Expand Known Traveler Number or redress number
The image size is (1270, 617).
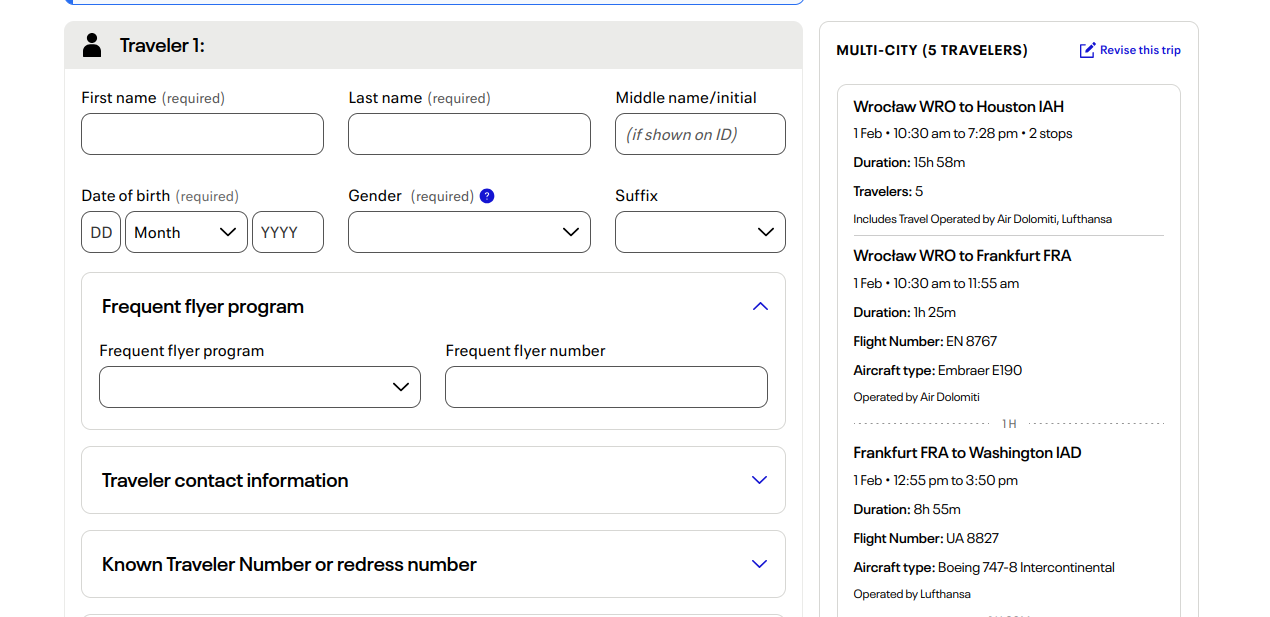pyautogui.click(x=433, y=564)
